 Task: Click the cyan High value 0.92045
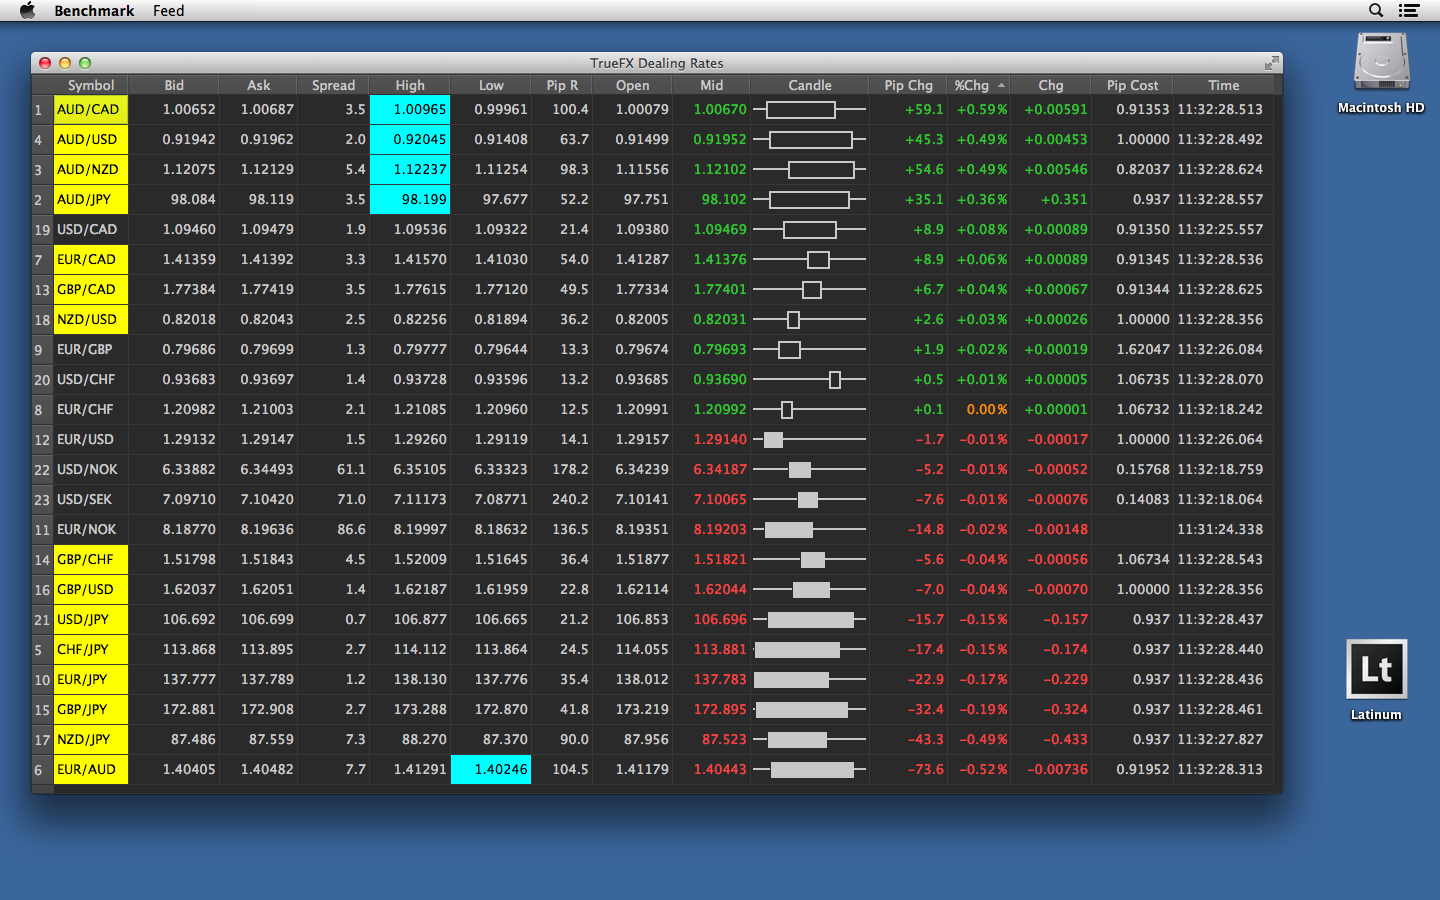(410, 139)
